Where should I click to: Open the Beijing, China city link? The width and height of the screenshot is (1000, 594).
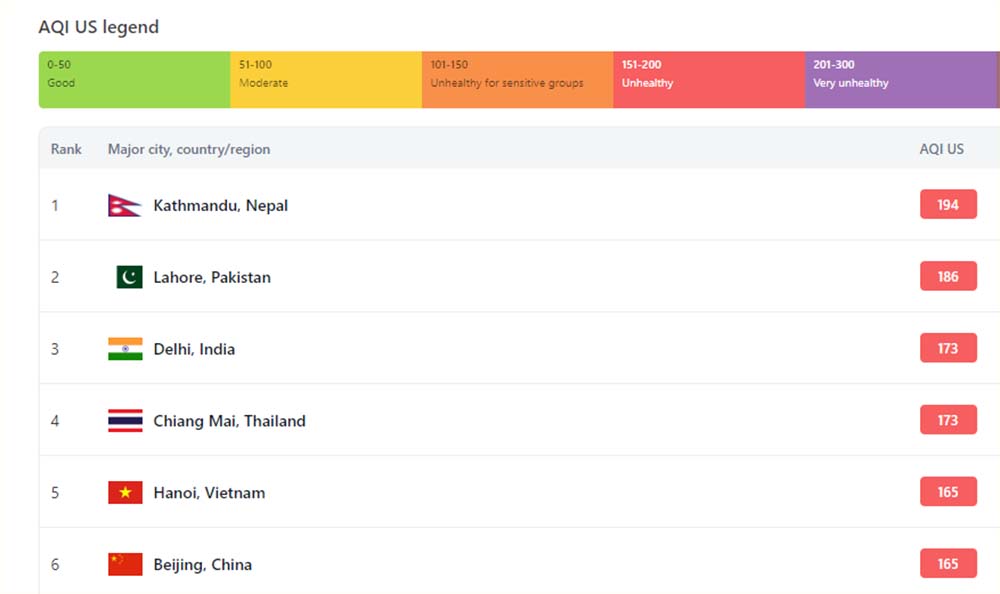click(202, 565)
